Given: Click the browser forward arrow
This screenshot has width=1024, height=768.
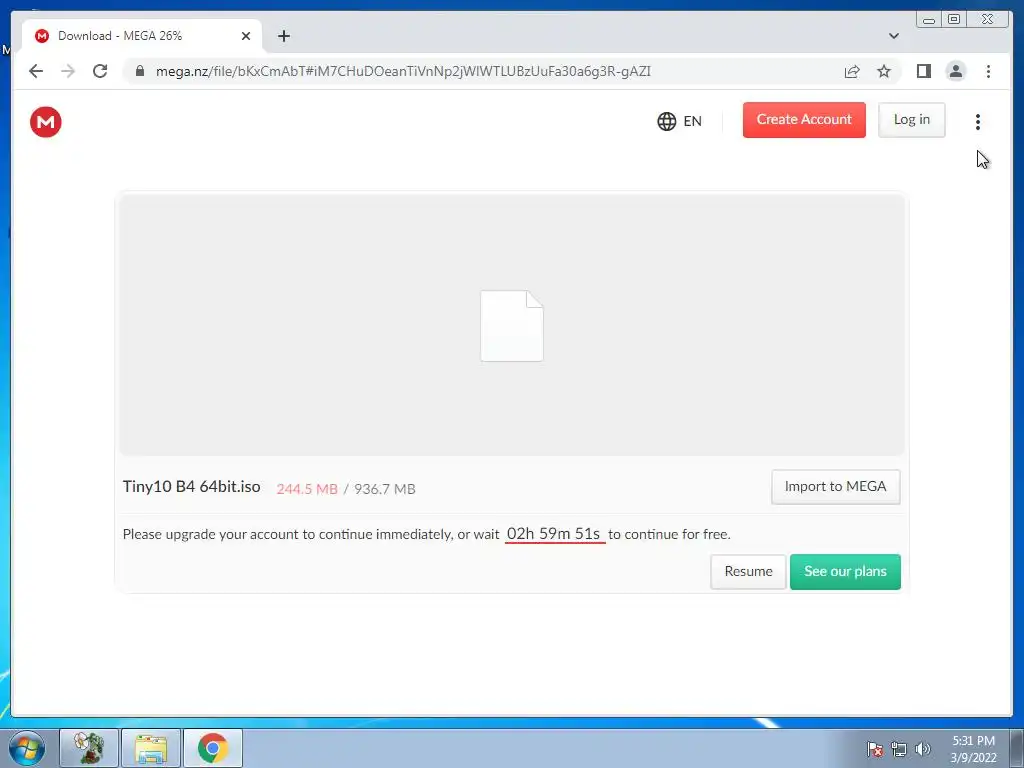Looking at the screenshot, I should (68, 71).
